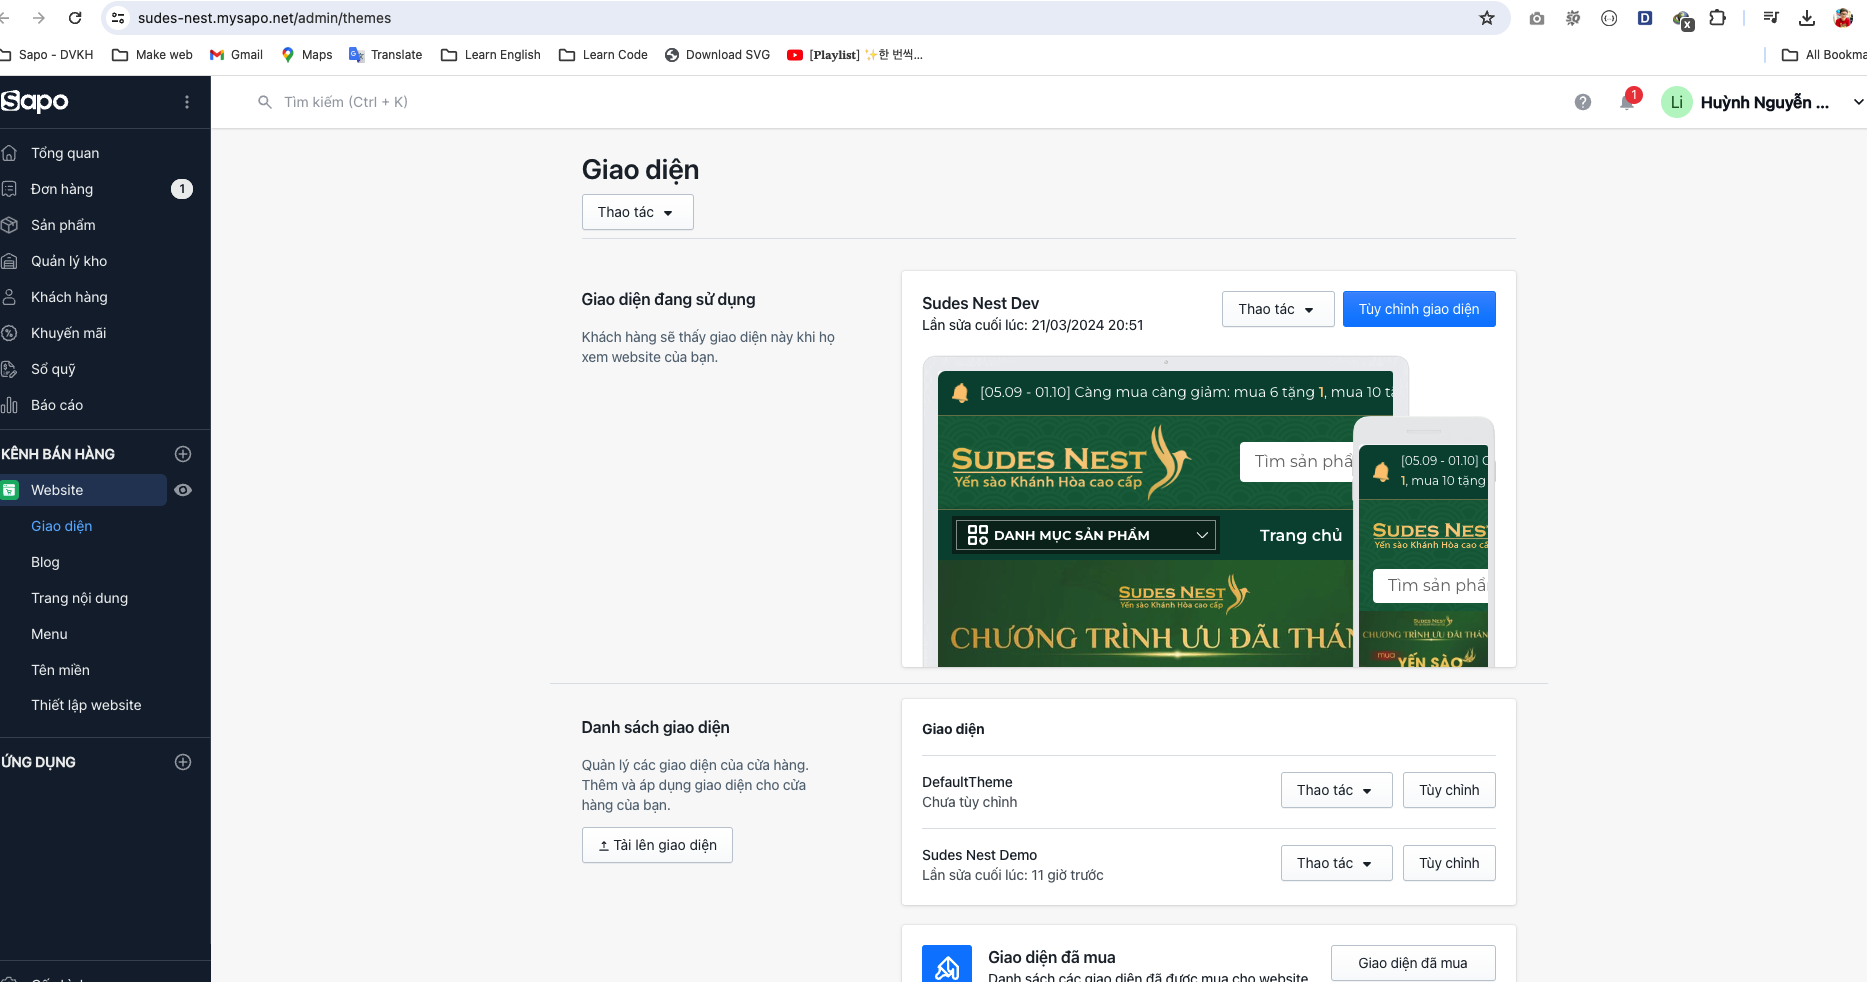Image resolution: width=1867 pixels, height=982 pixels.
Task: Open the Website channel item
Action: coord(83,490)
